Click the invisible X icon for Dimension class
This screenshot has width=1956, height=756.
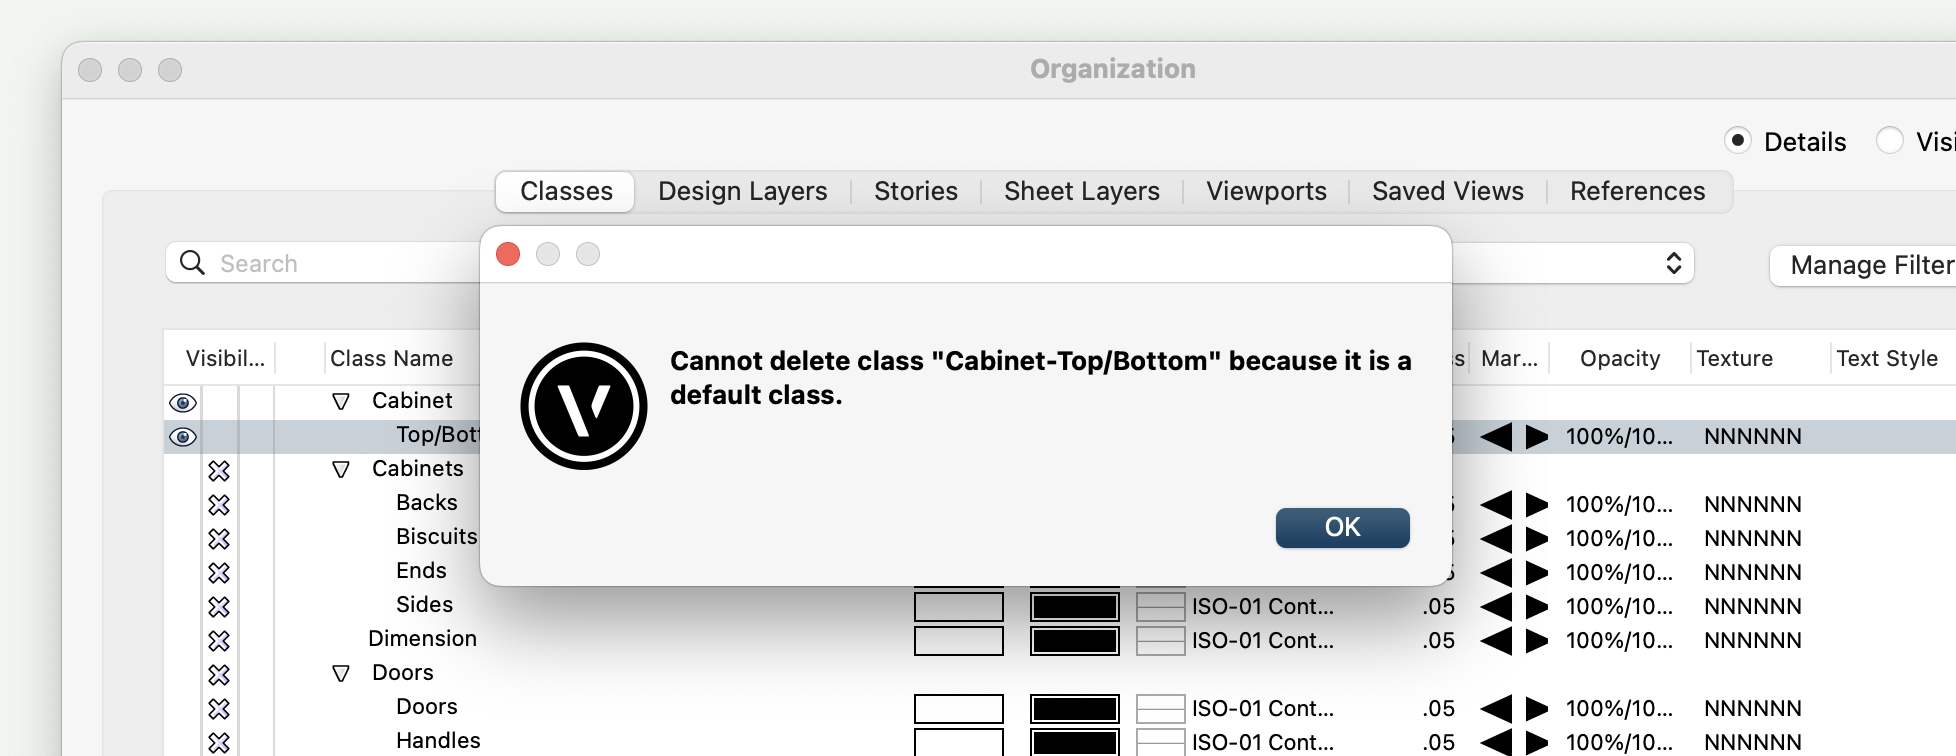pyautogui.click(x=219, y=640)
